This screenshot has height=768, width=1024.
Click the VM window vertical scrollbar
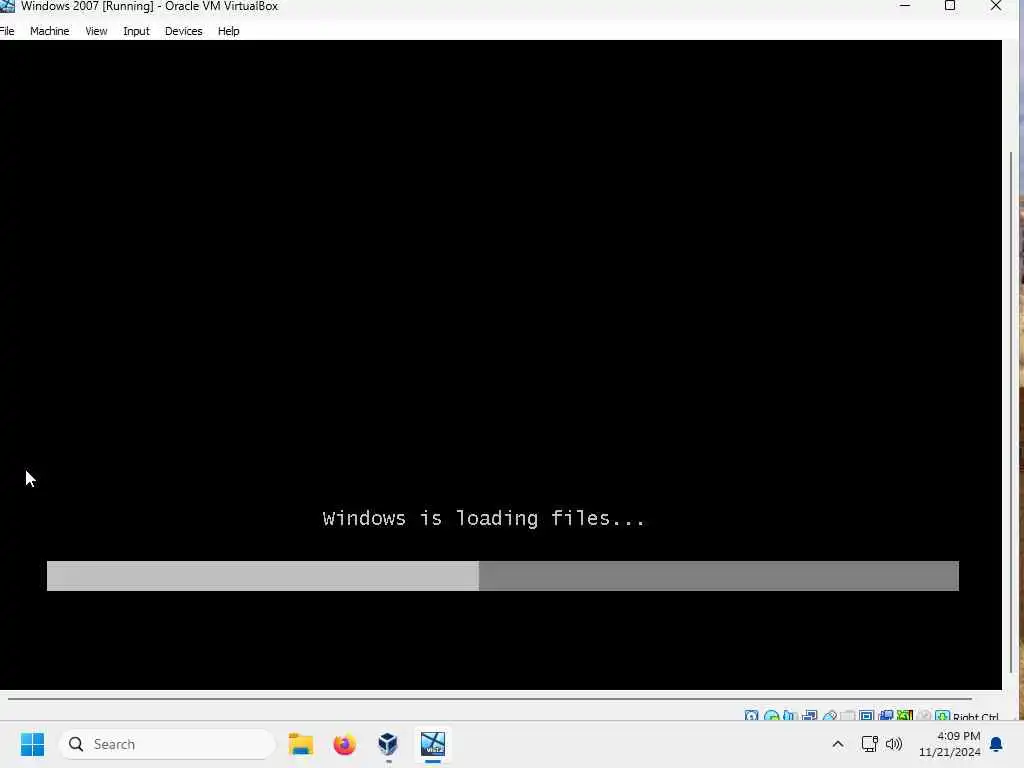pos(1011,411)
